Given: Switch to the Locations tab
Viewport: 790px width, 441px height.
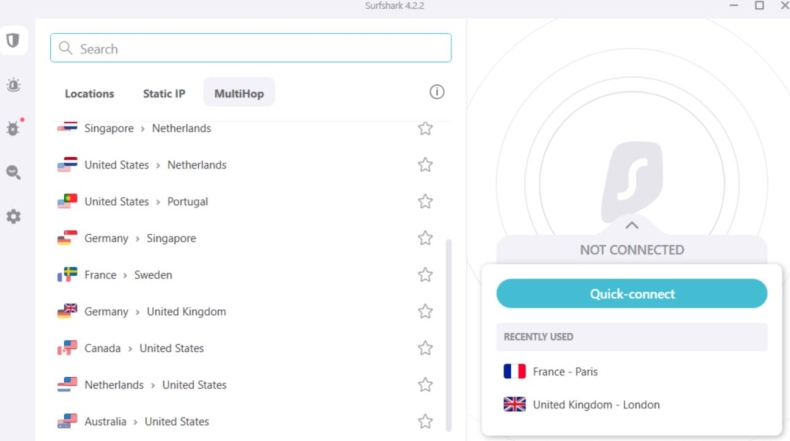Looking at the screenshot, I should pyautogui.click(x=90, y=93).
